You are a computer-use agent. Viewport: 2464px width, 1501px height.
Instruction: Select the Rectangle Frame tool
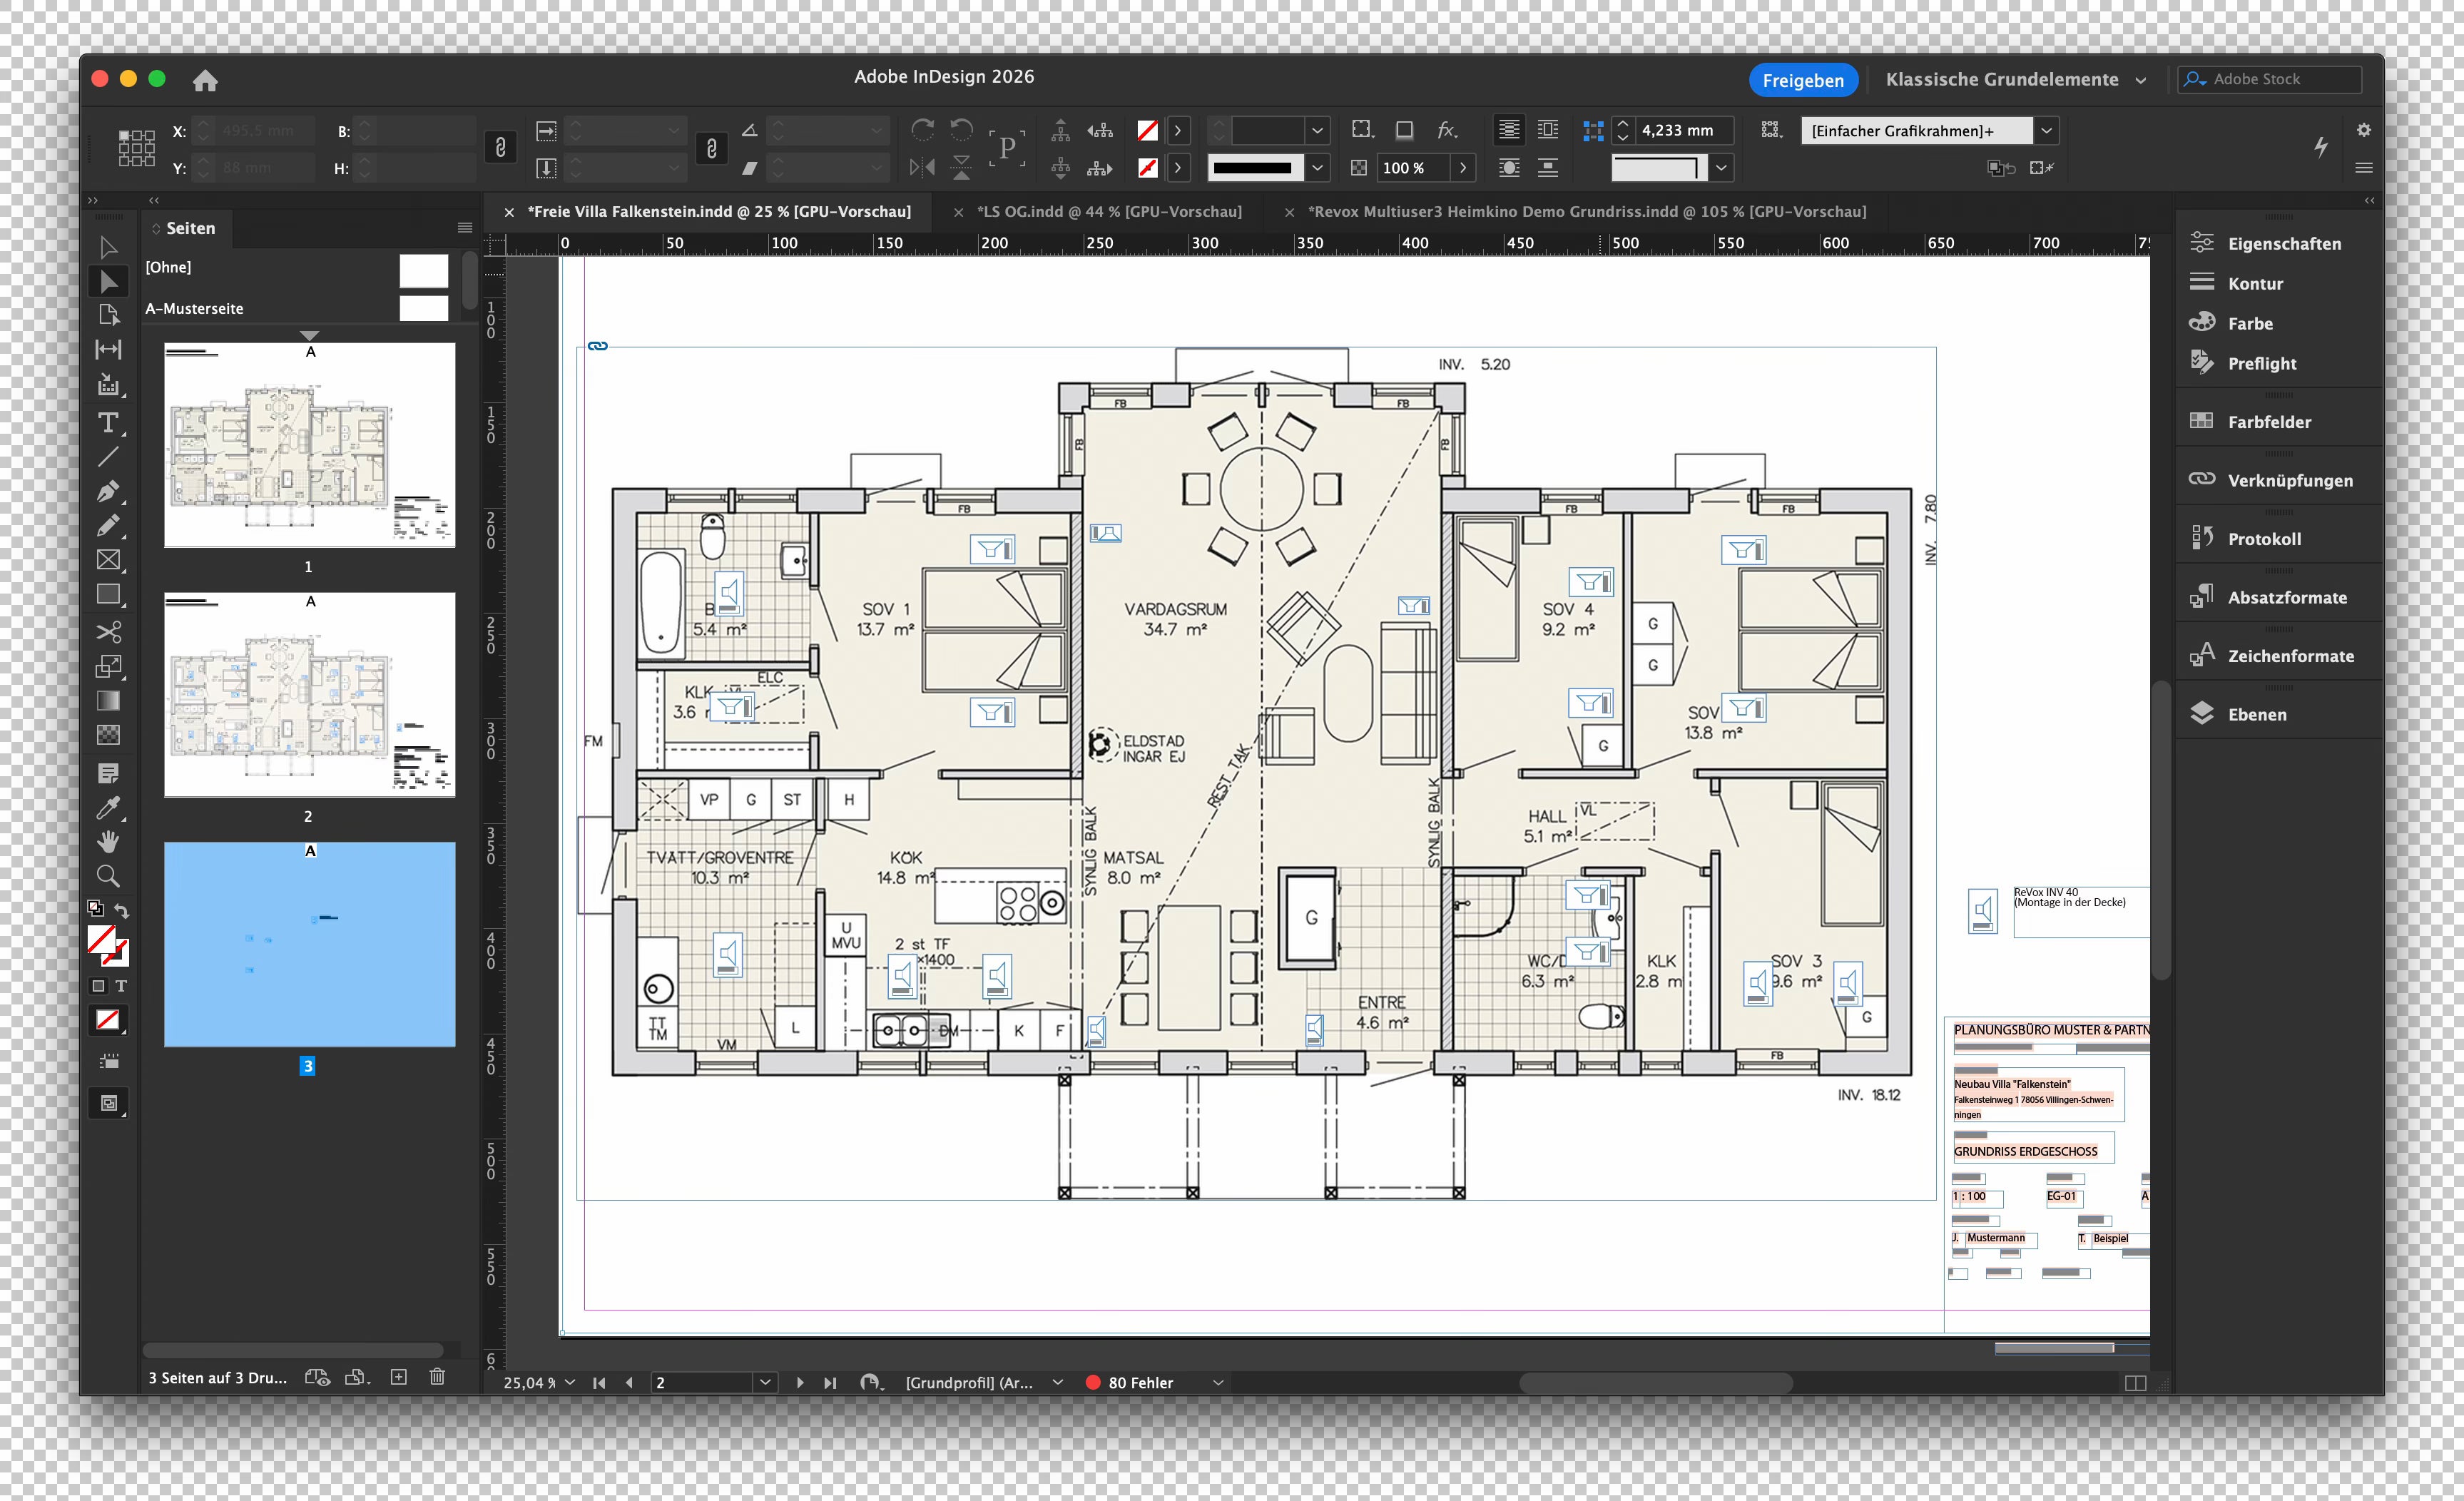[x=108, y=560]
